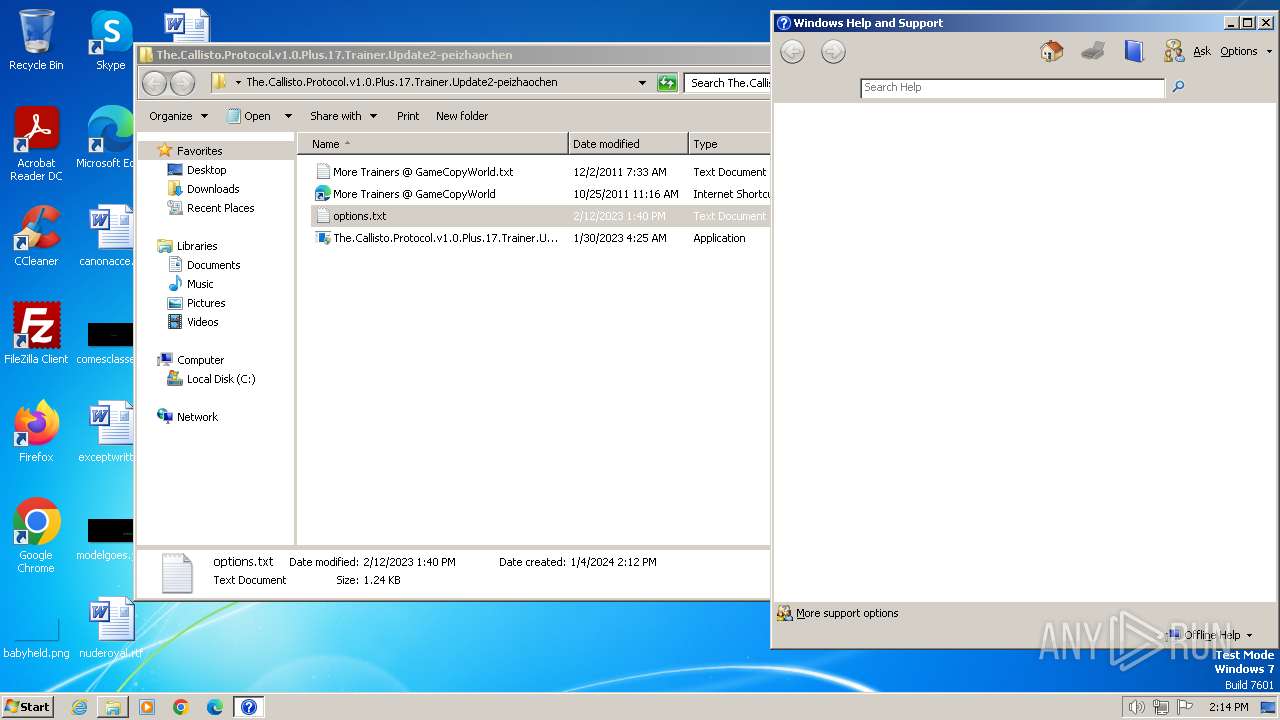
Task: Click the address bar root folder arrow
Action: [x=238, y=83]
